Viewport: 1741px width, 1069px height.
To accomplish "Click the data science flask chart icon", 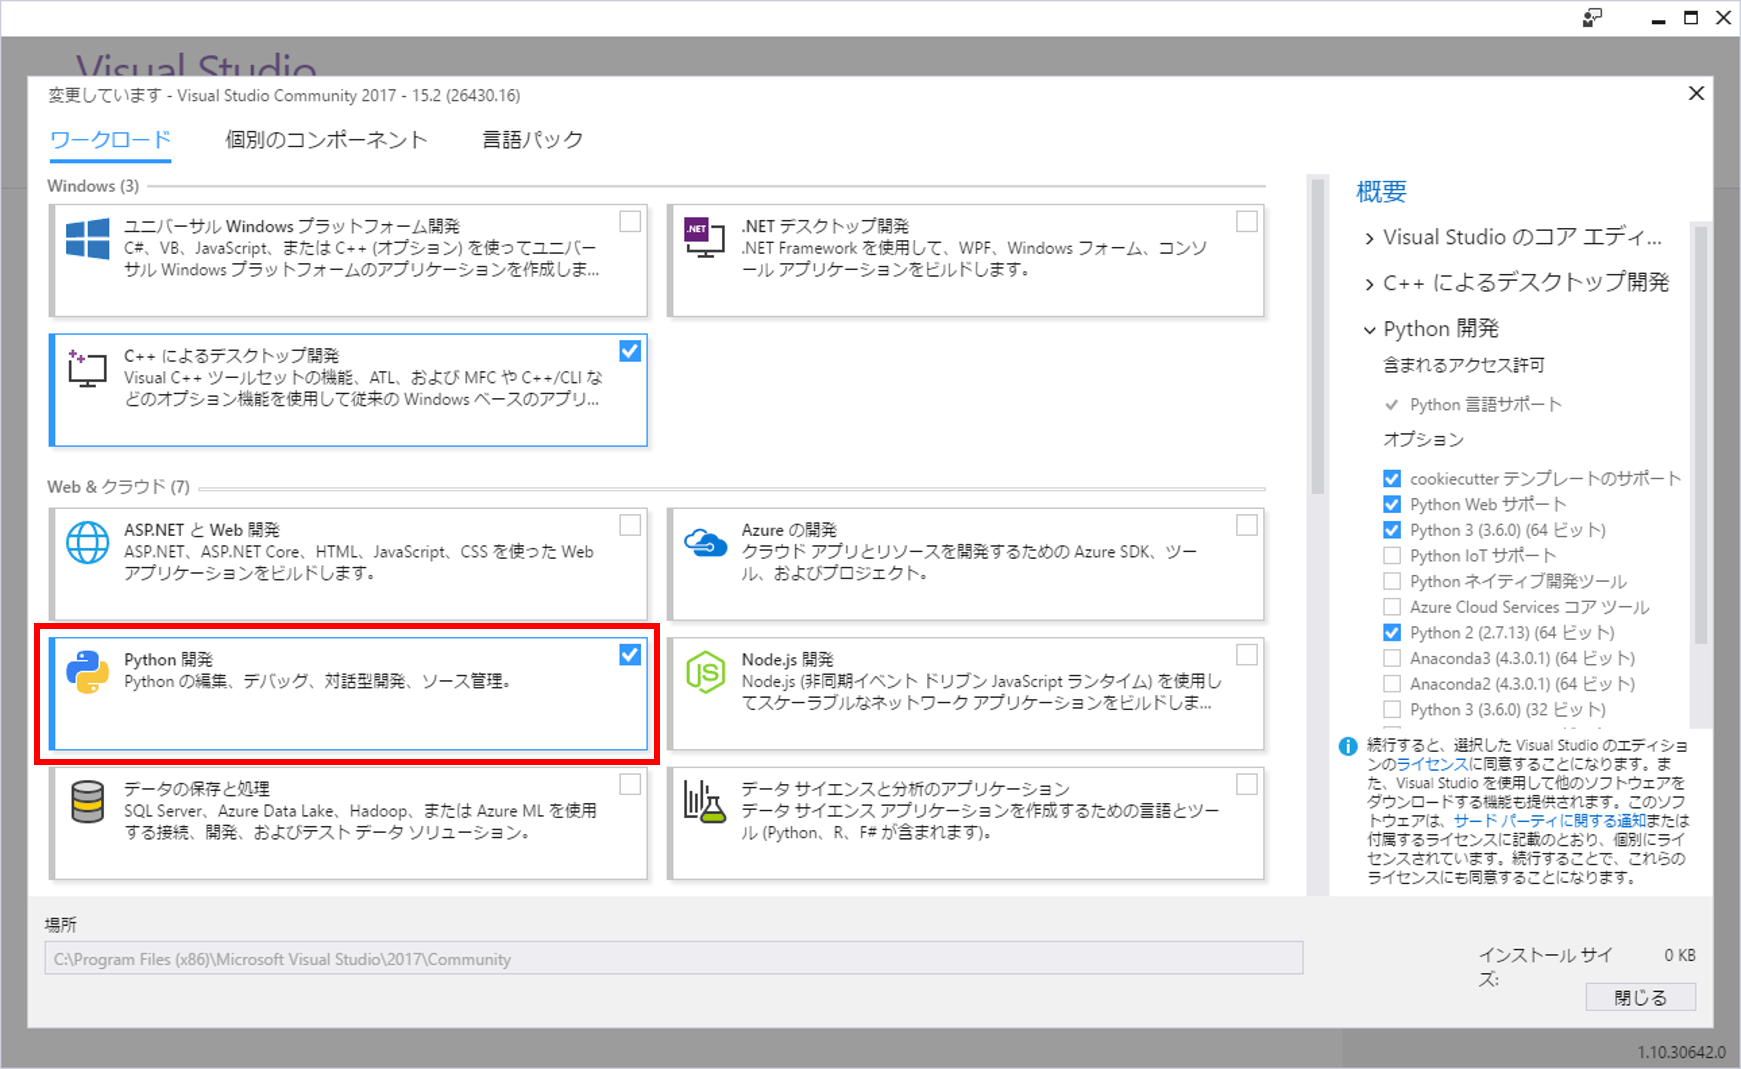I will click(704, 802).
